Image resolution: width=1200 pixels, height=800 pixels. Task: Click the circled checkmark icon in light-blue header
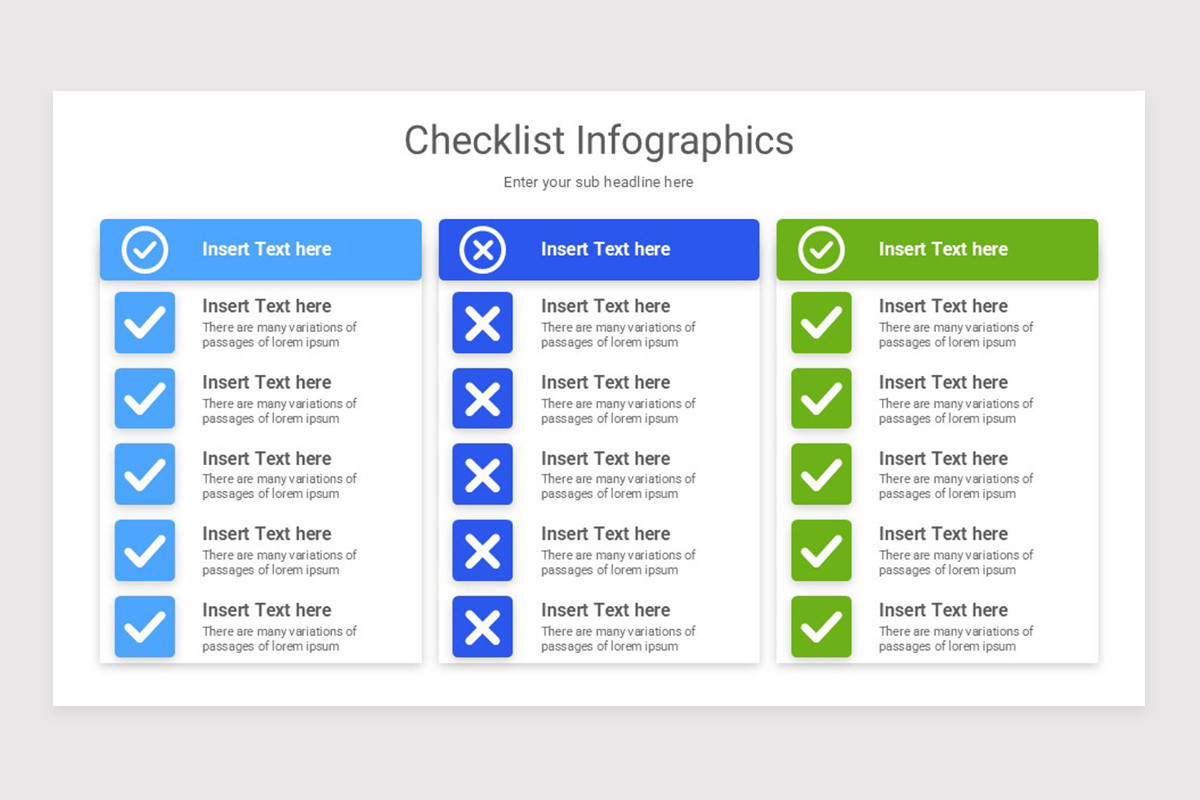145,249
